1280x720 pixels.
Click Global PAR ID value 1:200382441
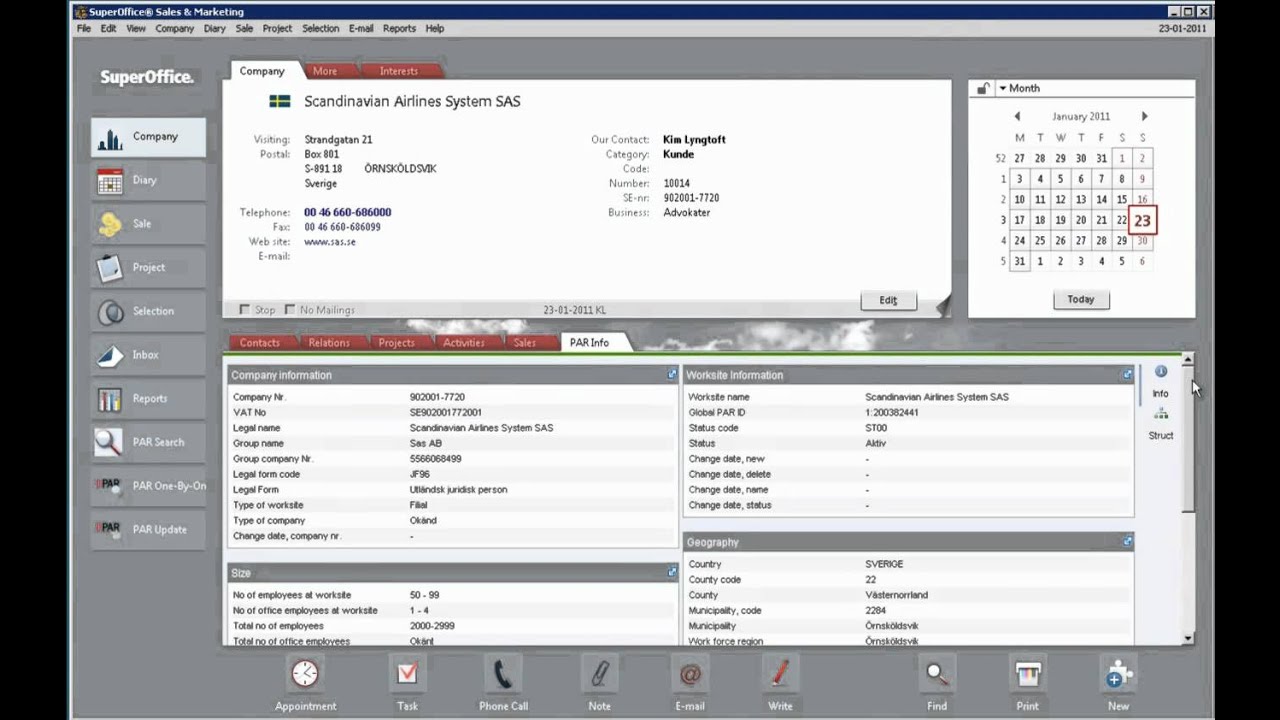(892, 412)
